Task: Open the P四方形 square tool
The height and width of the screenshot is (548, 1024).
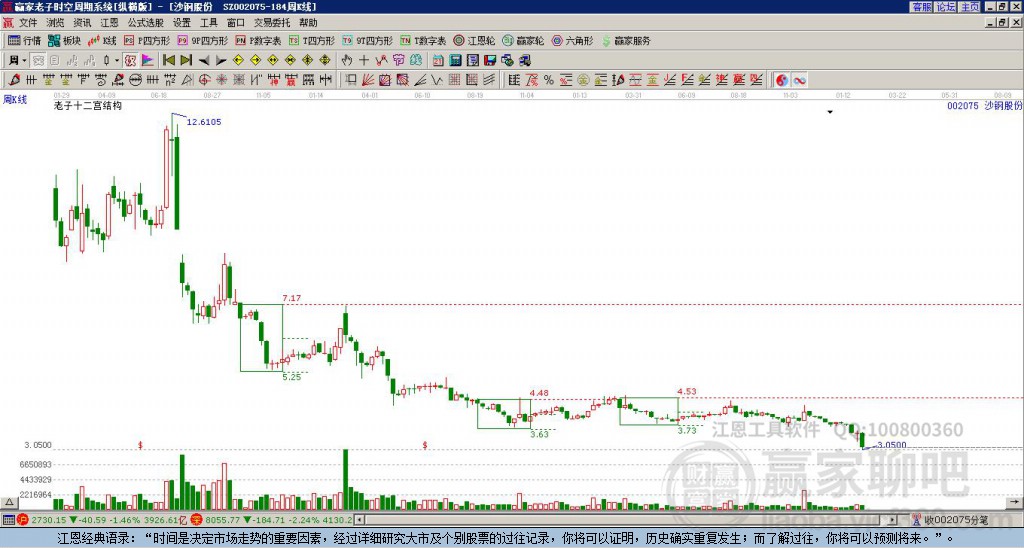Action: (147, 40)
